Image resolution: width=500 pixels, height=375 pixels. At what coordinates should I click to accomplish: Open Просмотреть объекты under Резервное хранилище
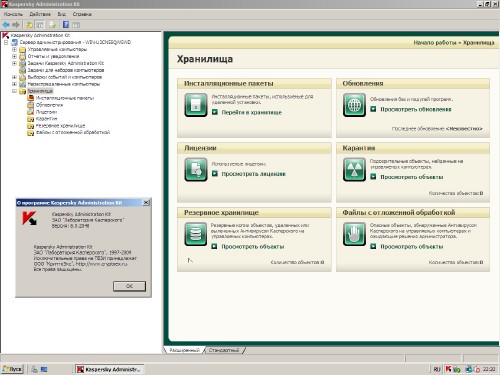pos(253,247)
